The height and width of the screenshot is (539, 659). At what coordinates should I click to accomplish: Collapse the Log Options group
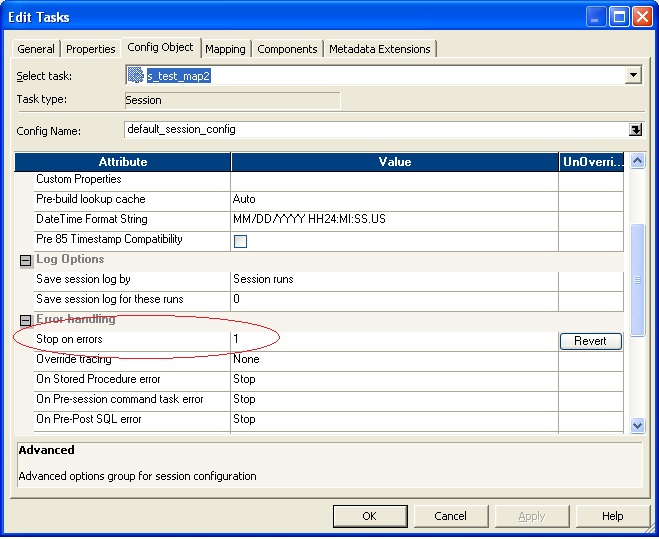26,261
